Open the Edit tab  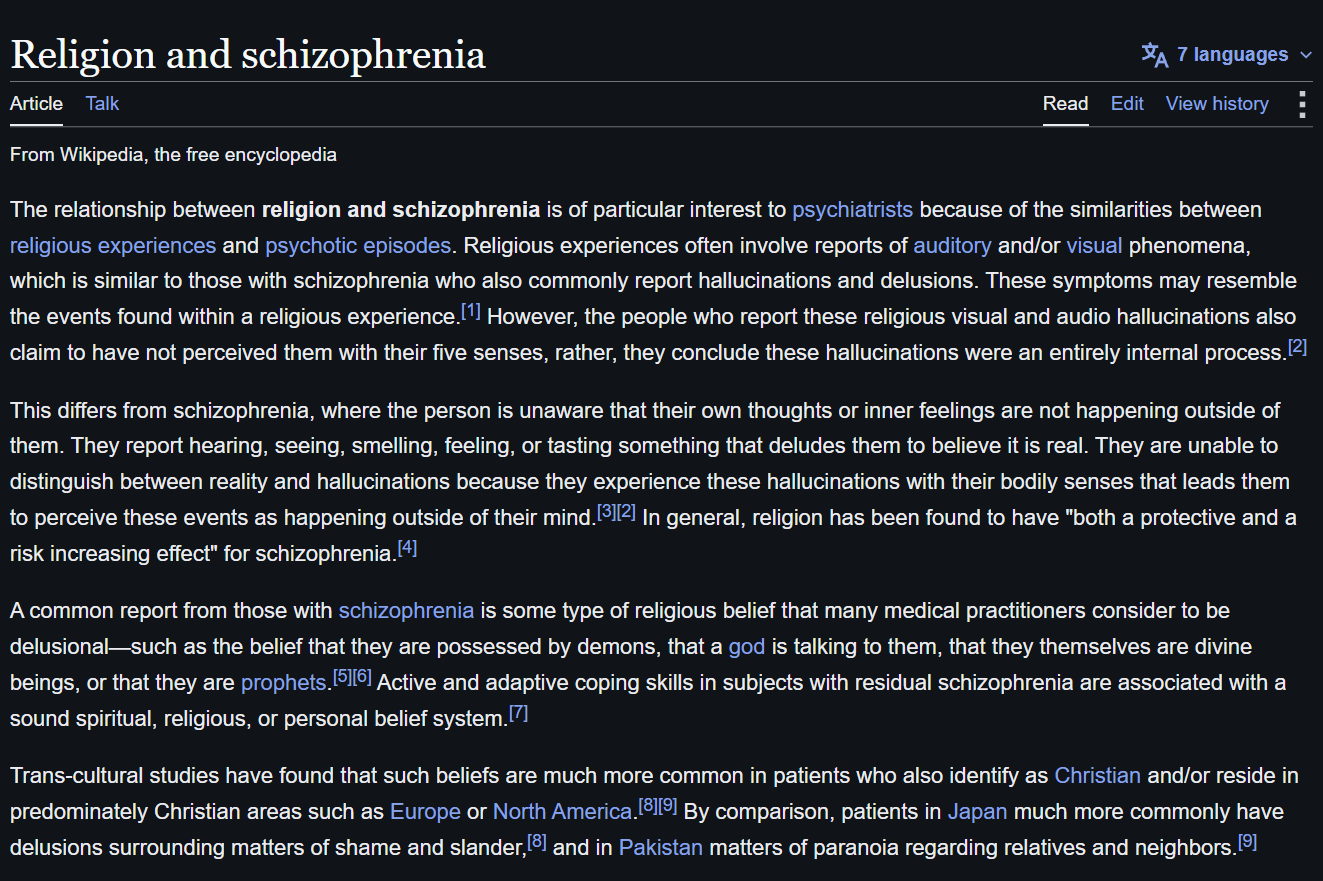[1127, 103]
